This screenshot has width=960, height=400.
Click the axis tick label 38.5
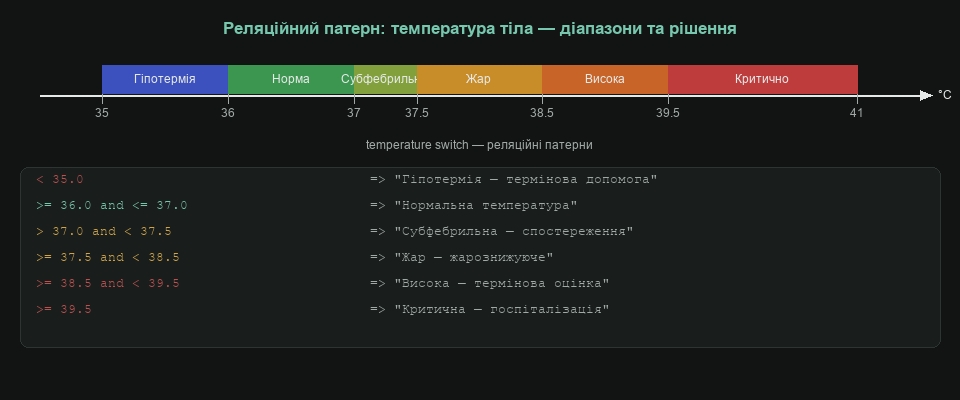pyautogui.click(x=542, y=113)
